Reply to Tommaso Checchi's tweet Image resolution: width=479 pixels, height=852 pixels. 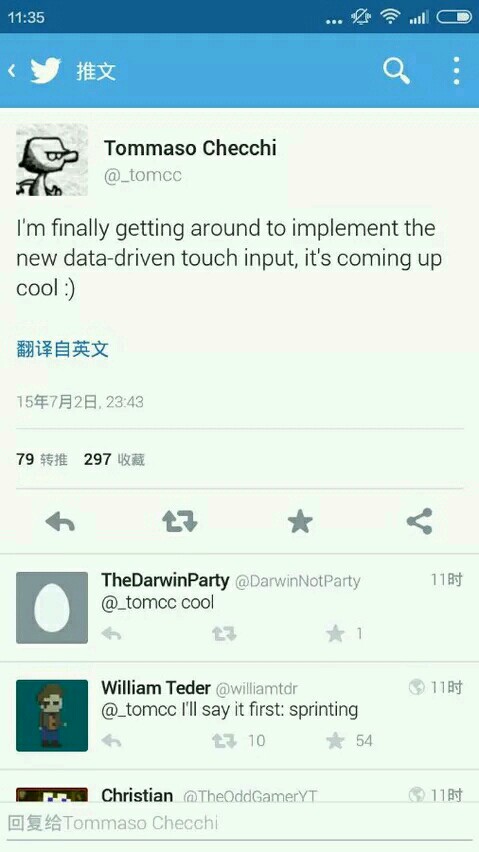click(x=60, y=522)
